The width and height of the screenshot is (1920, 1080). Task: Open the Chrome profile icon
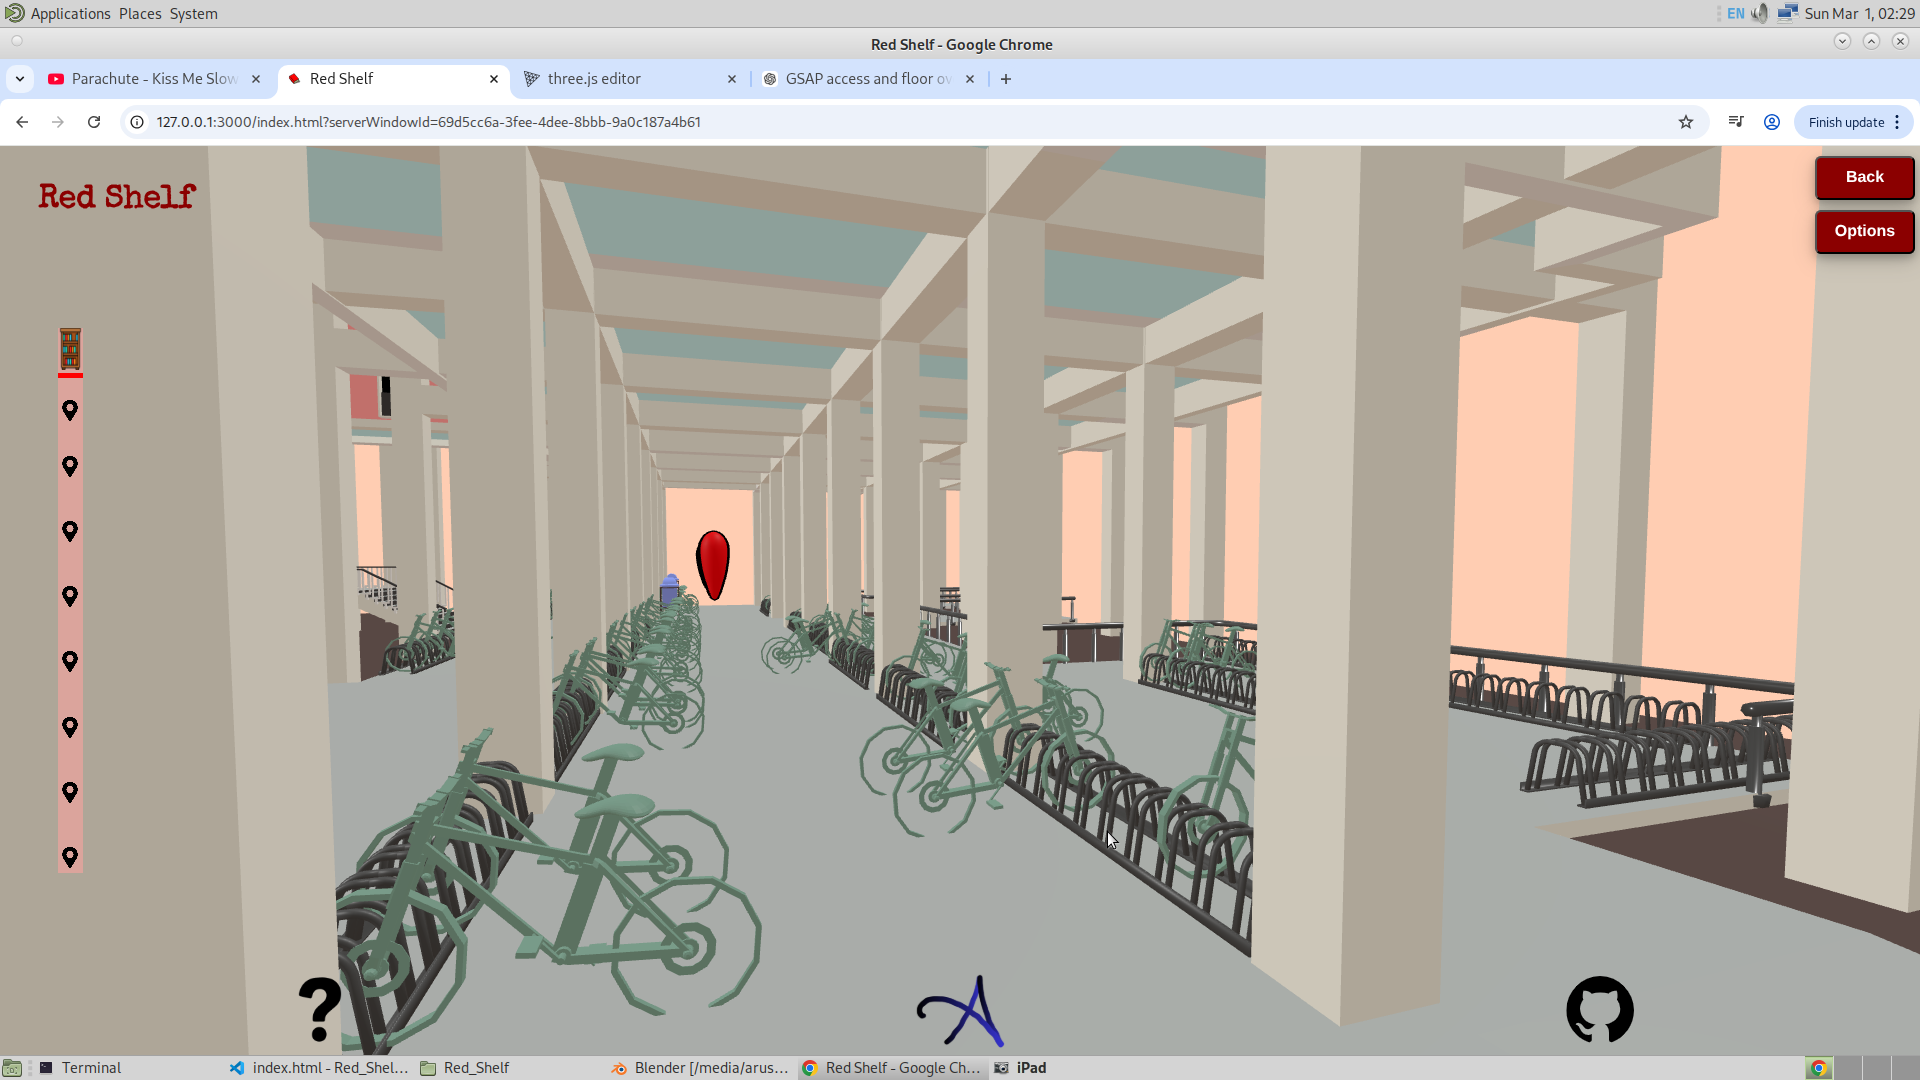pyautogui.click(x=1772, y=122)
